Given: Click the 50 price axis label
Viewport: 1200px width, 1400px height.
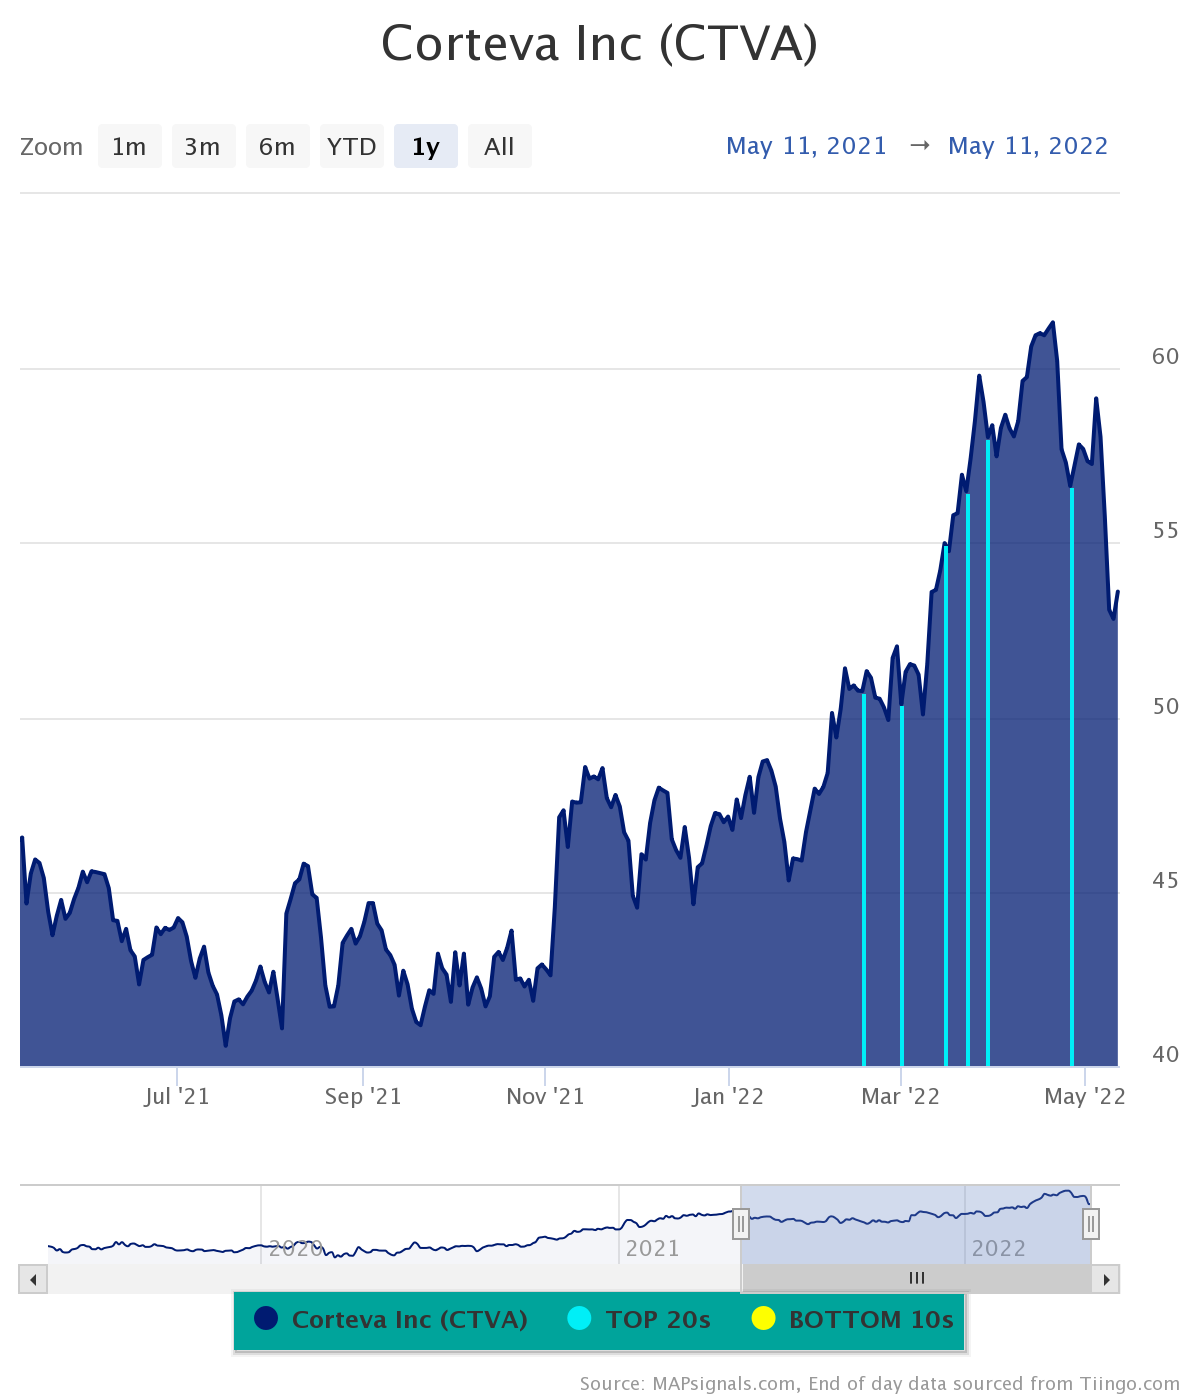Looking at the screenshot, I should 1166,706.
